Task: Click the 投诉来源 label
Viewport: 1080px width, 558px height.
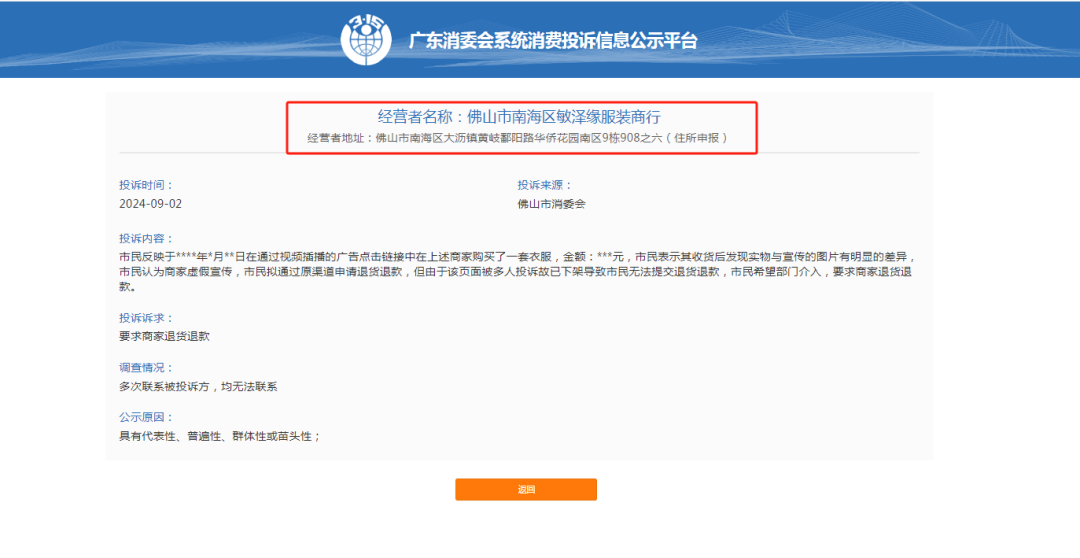Action: (545, 185)
